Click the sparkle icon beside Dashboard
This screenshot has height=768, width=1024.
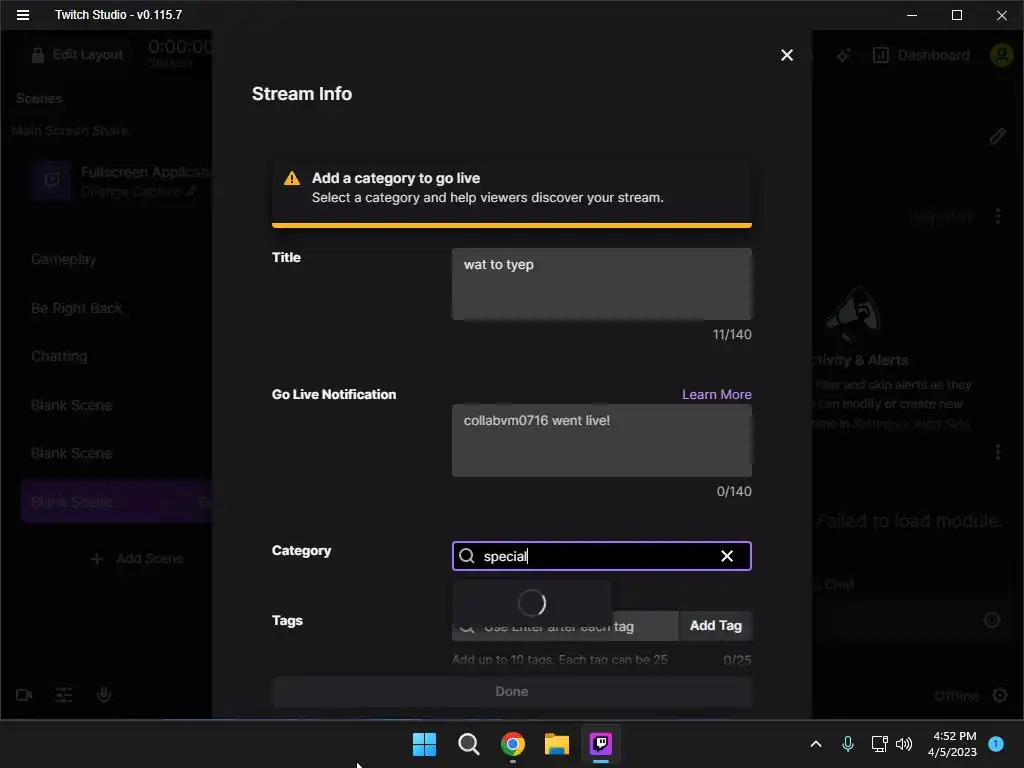coord(843,56)
